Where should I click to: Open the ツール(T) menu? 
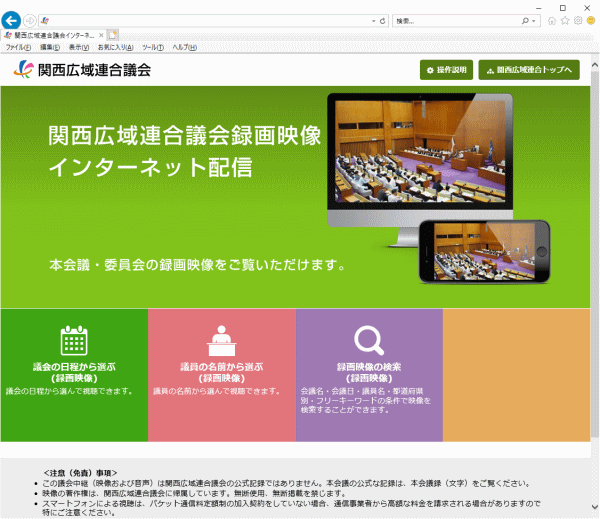point(153,47)
